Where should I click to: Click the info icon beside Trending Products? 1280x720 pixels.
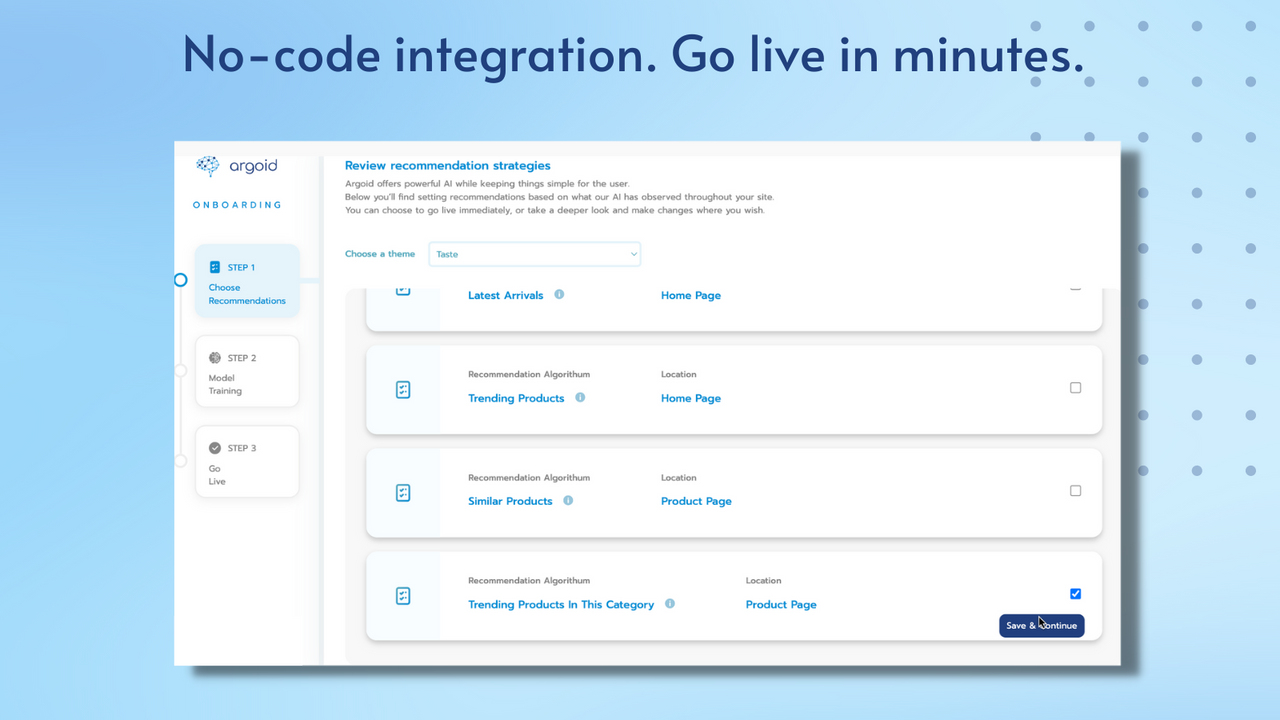pyautogui.click(x=580, y=397)
